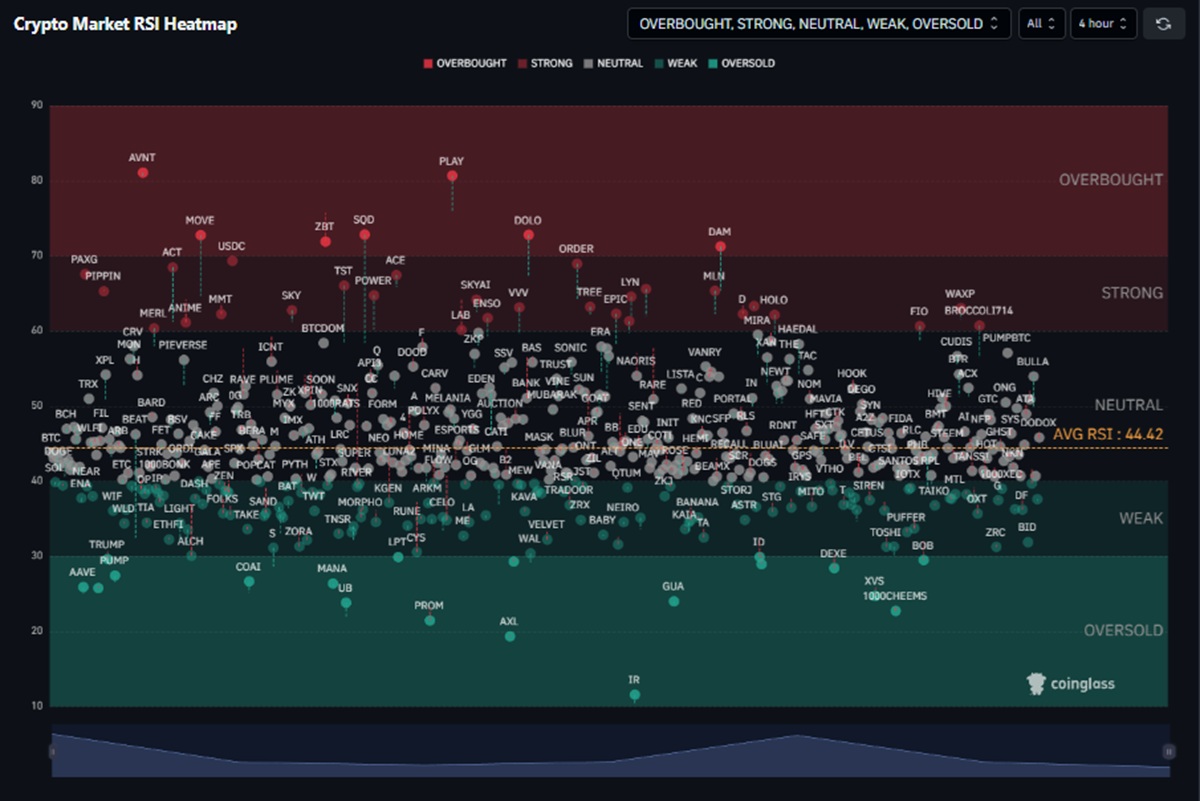
Task: Click the AVNT data point
Action: 143,172
